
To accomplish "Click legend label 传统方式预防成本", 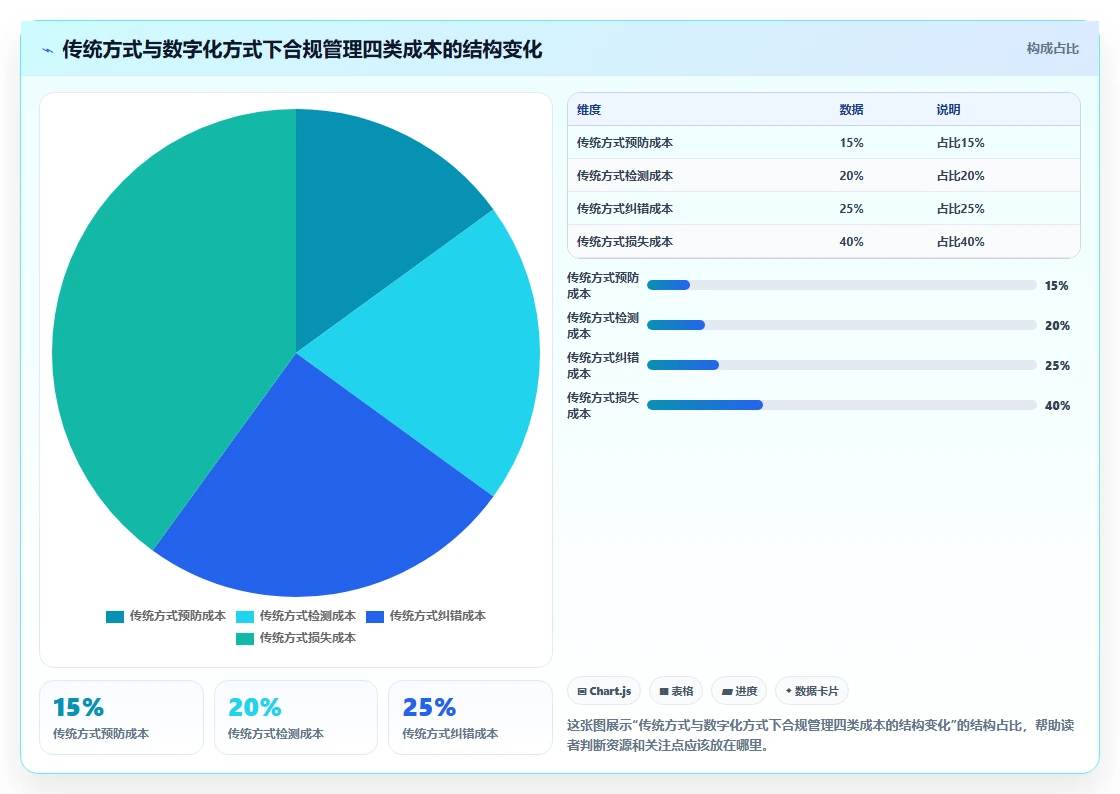I will [x=177, y=615].
